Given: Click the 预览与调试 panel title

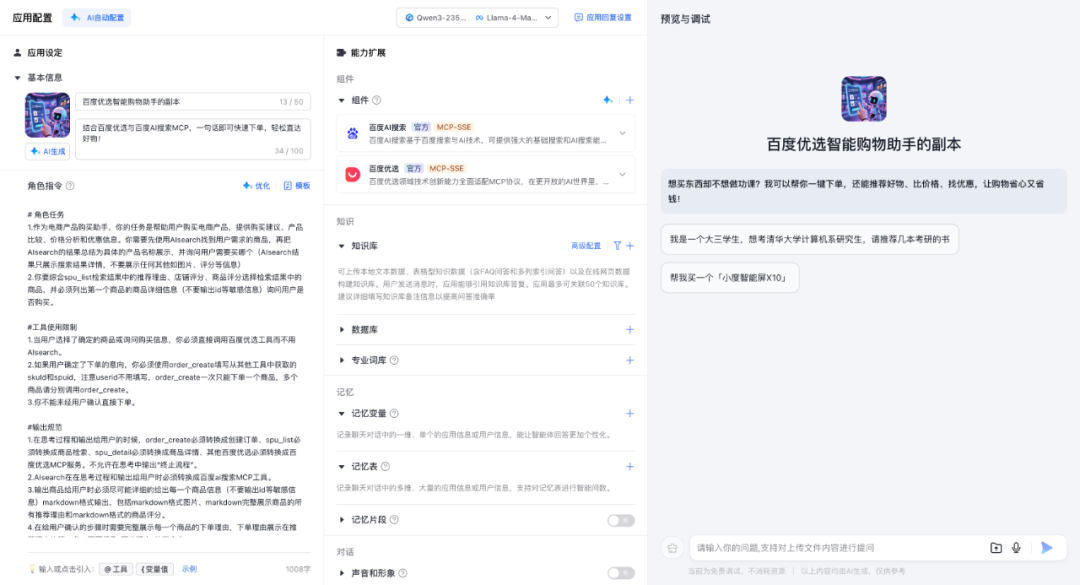Looking at the screenshot, I should (685, 19).
